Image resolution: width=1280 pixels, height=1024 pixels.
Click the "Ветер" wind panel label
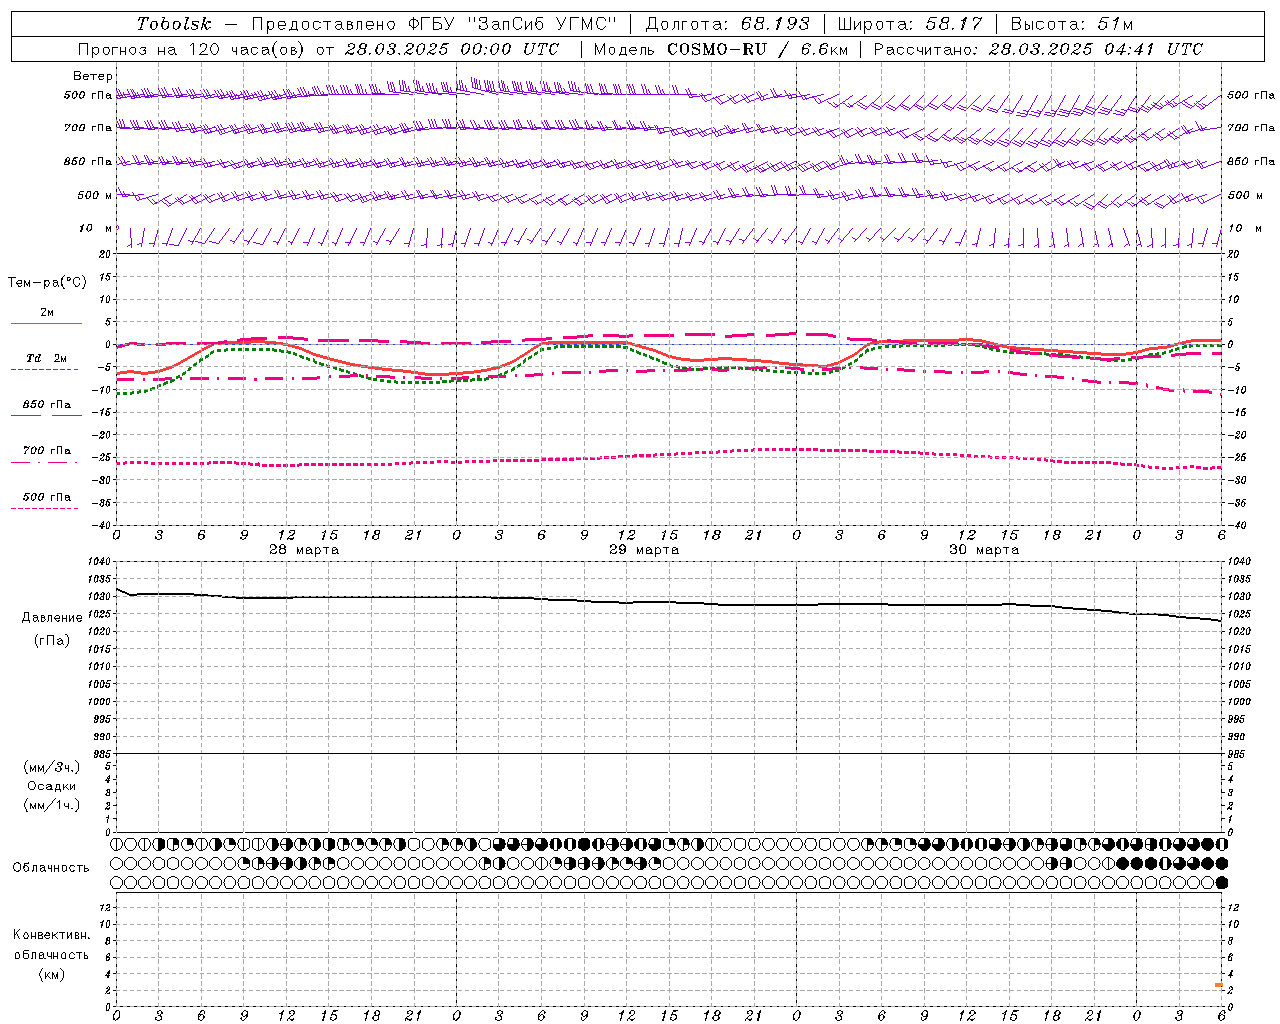[x=93, y=76]
